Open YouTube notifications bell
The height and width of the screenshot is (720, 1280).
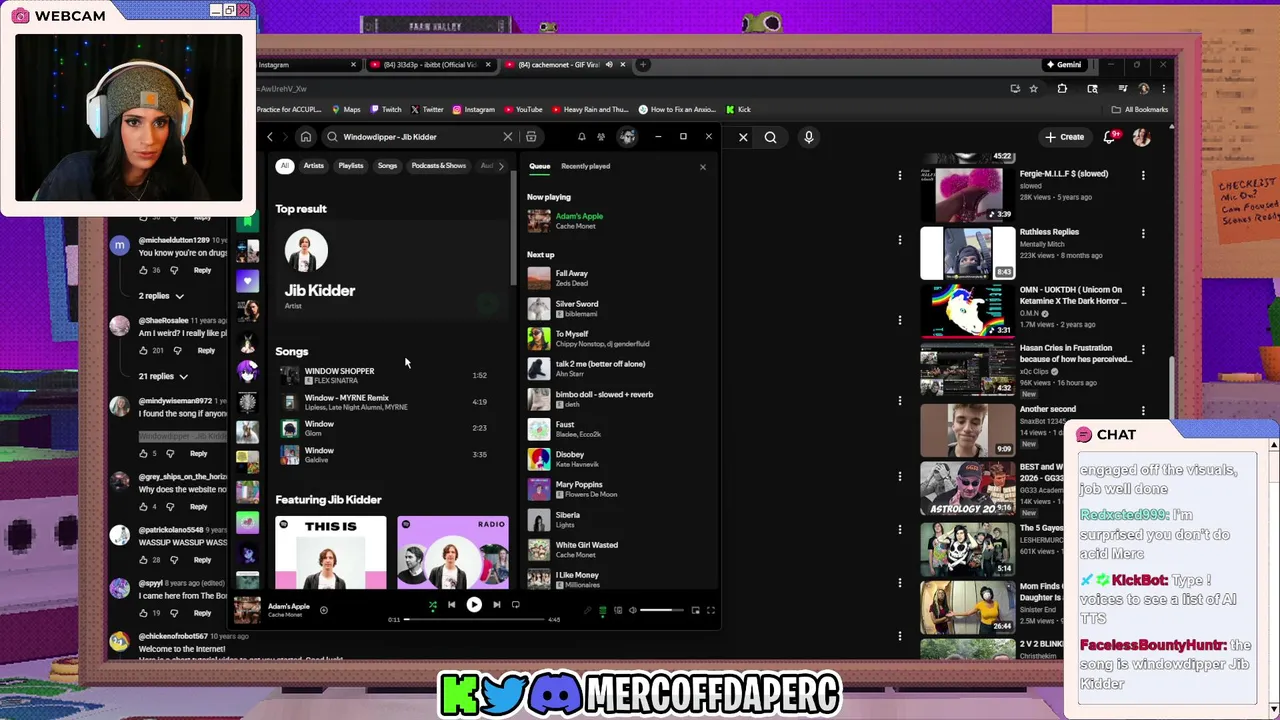pos(1109,137)
